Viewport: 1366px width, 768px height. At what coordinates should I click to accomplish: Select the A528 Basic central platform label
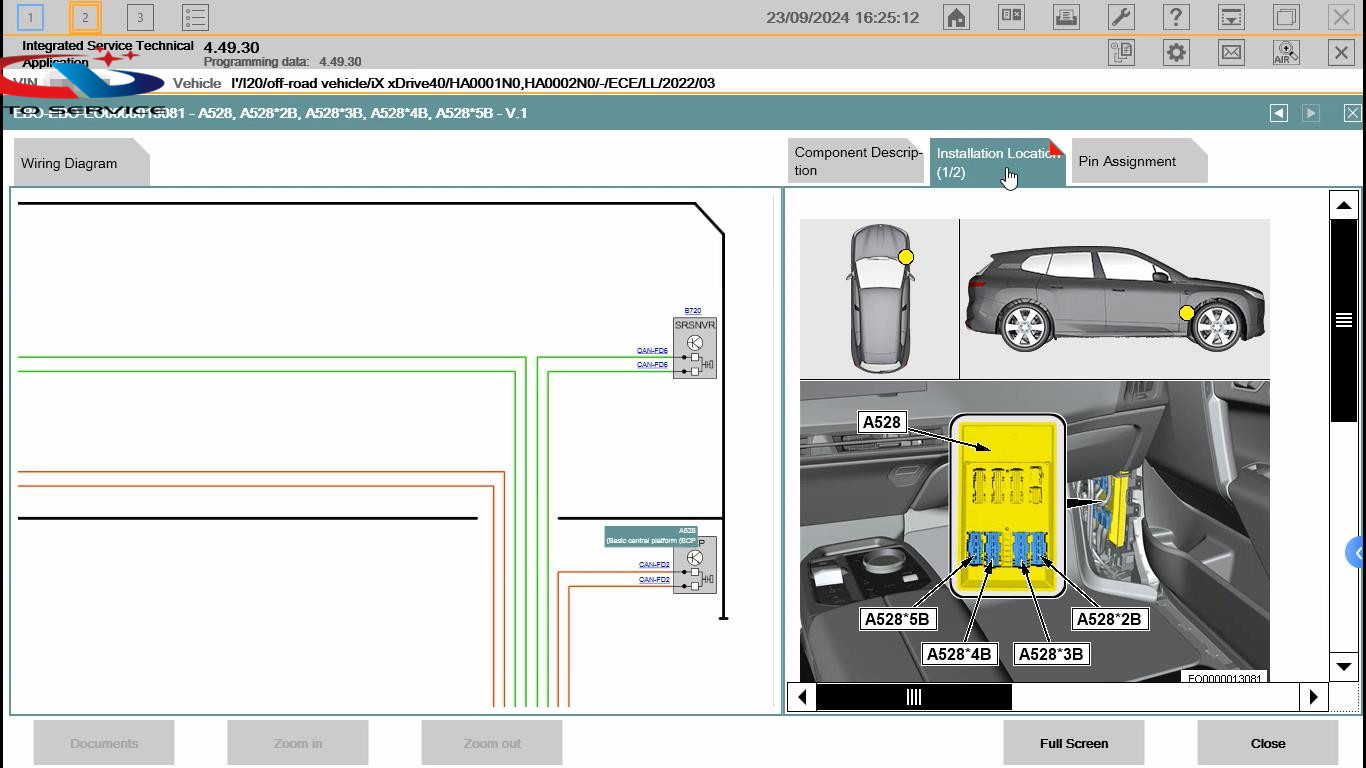[x=651, y=536]
